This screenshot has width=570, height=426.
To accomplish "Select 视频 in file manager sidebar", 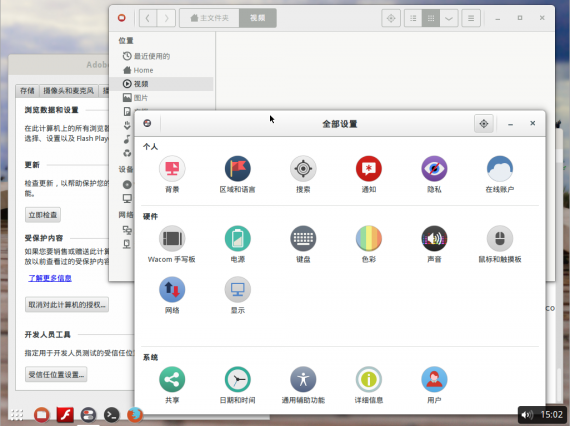I will tap(161, 84).
